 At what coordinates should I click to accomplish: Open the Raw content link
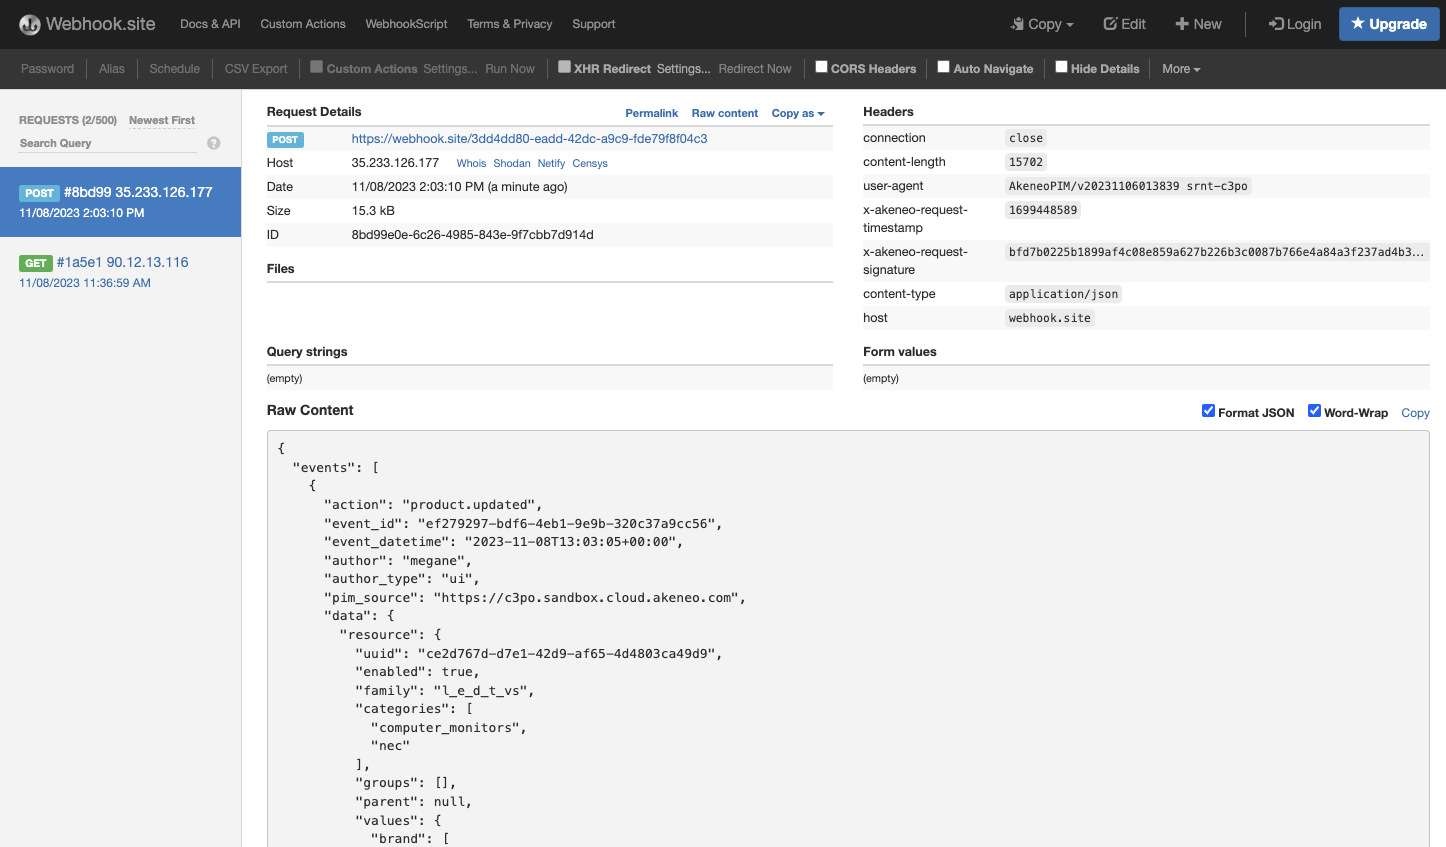(x=725, y=113)
